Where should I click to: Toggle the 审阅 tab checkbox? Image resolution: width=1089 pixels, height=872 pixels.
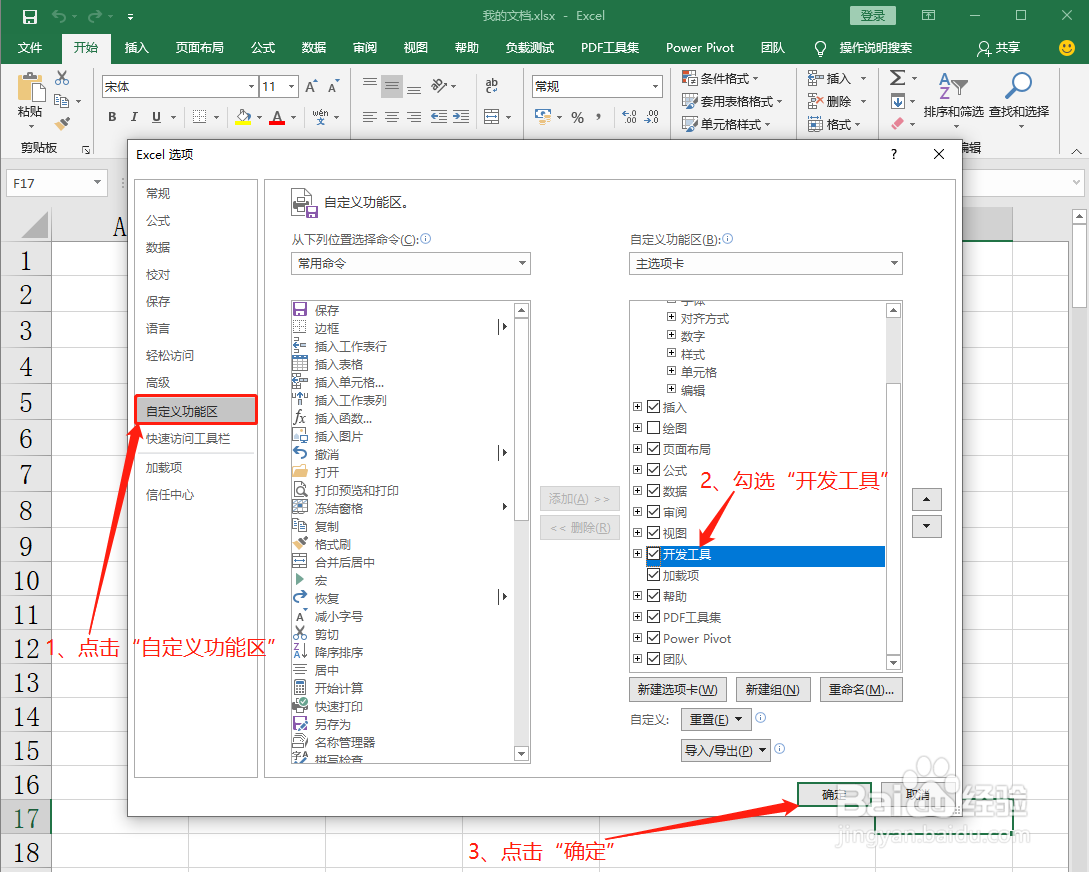(654, 512)
